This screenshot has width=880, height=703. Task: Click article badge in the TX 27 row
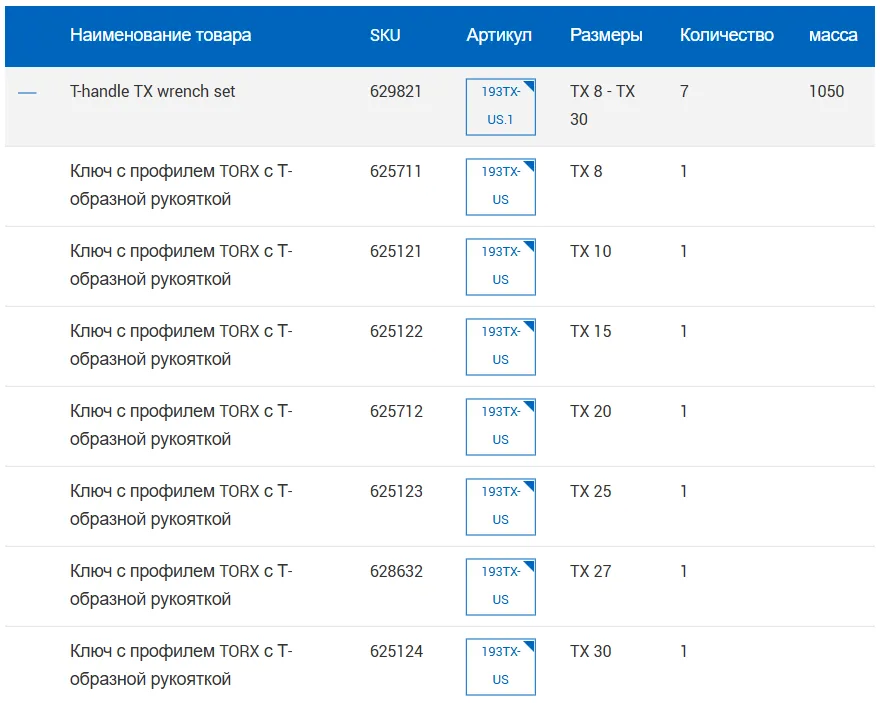click(500, 586)
